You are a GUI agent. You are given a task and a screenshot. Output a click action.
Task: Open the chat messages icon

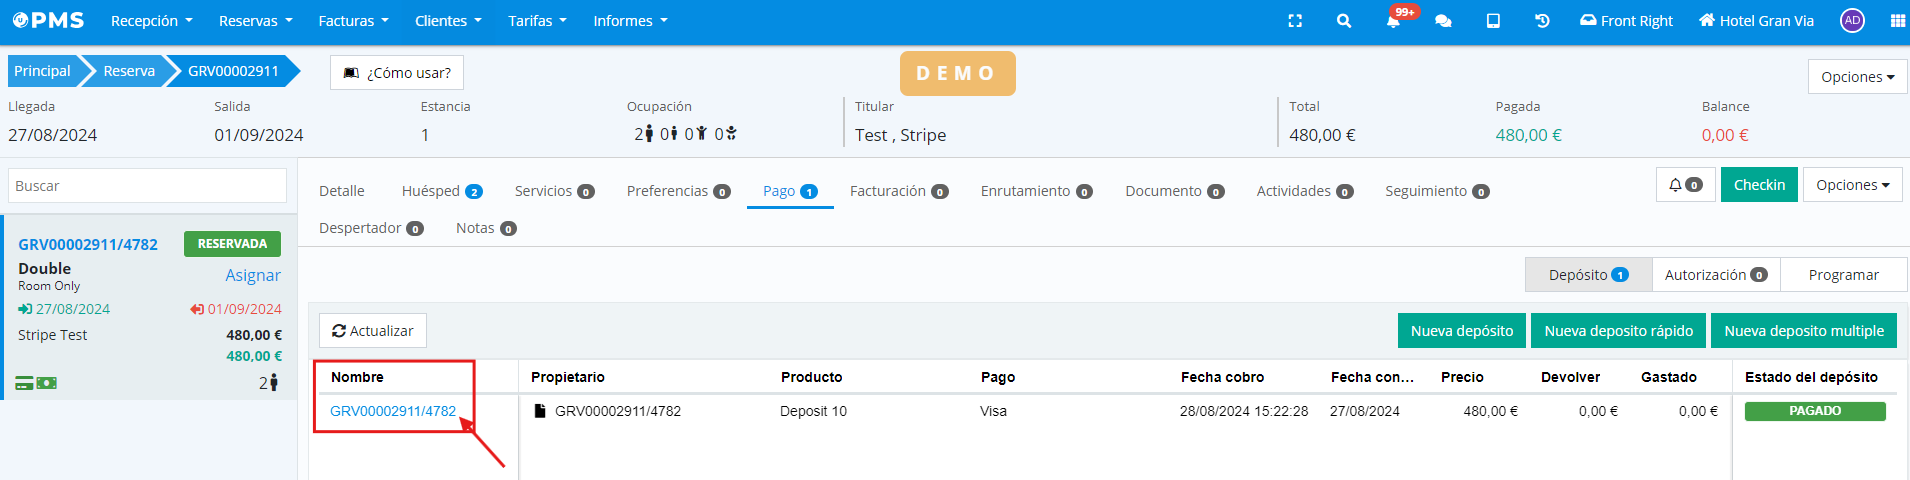tap(1443, 21)
